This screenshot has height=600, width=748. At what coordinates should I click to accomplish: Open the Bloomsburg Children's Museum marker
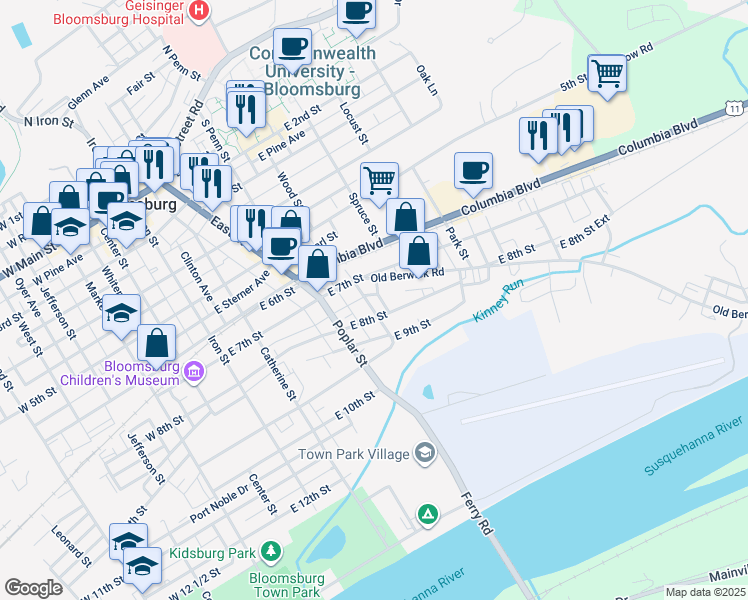[195, 372]
